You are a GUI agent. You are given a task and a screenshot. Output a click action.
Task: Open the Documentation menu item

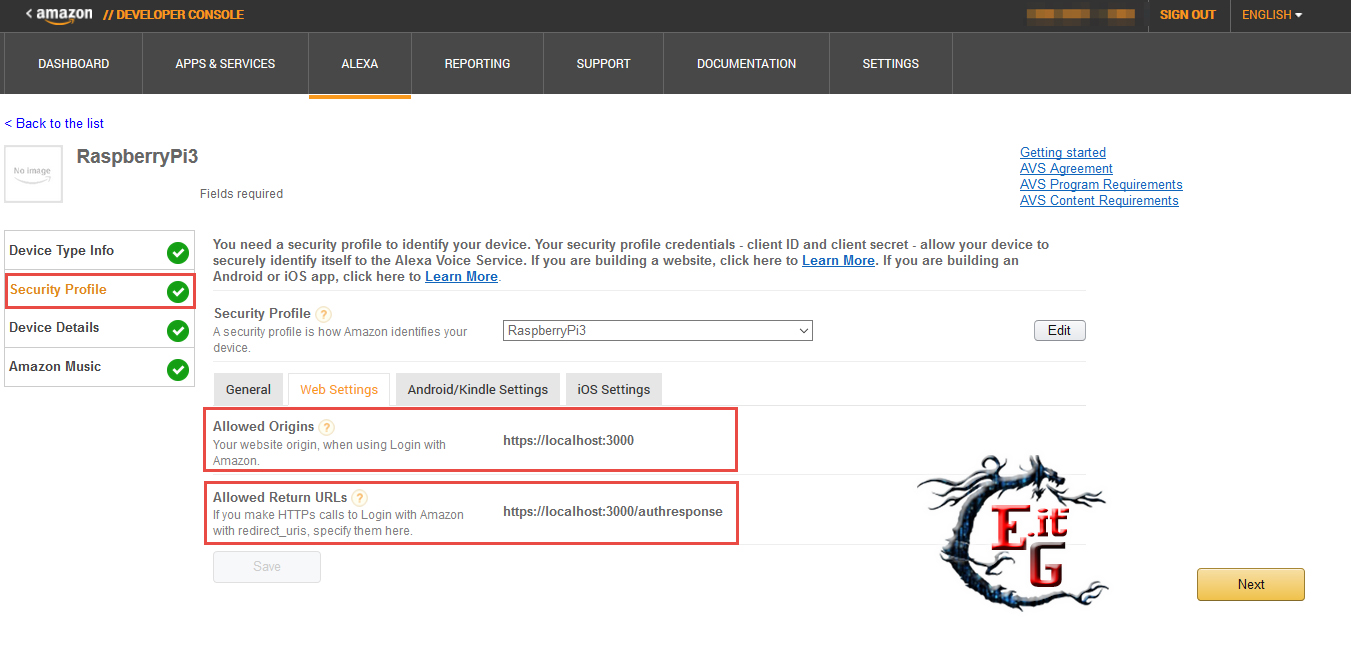[x=746, y=64]
